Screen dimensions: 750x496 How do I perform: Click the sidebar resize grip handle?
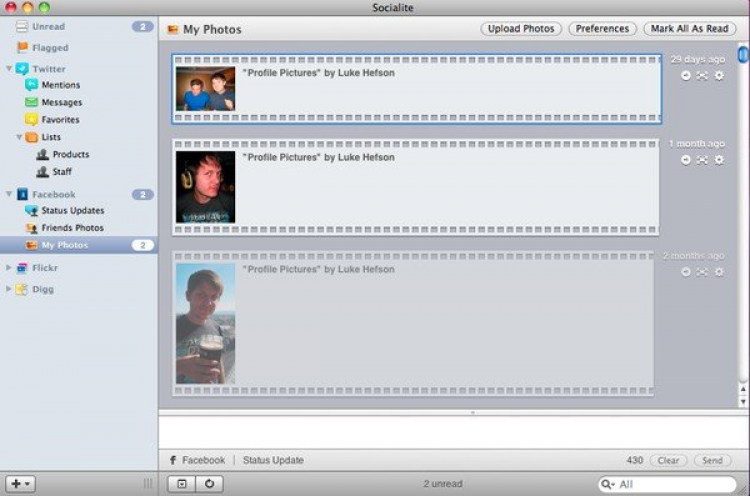(x=148, y=484)
